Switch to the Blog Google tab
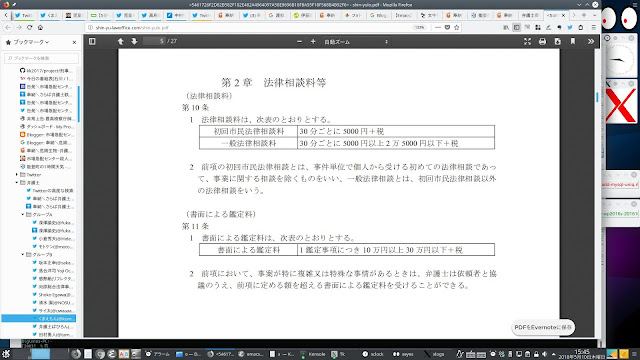 (x=378, y=15)
